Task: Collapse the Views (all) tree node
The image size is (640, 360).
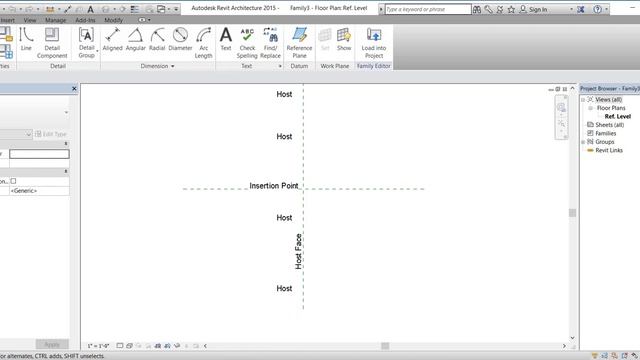Action: [583, 100]
